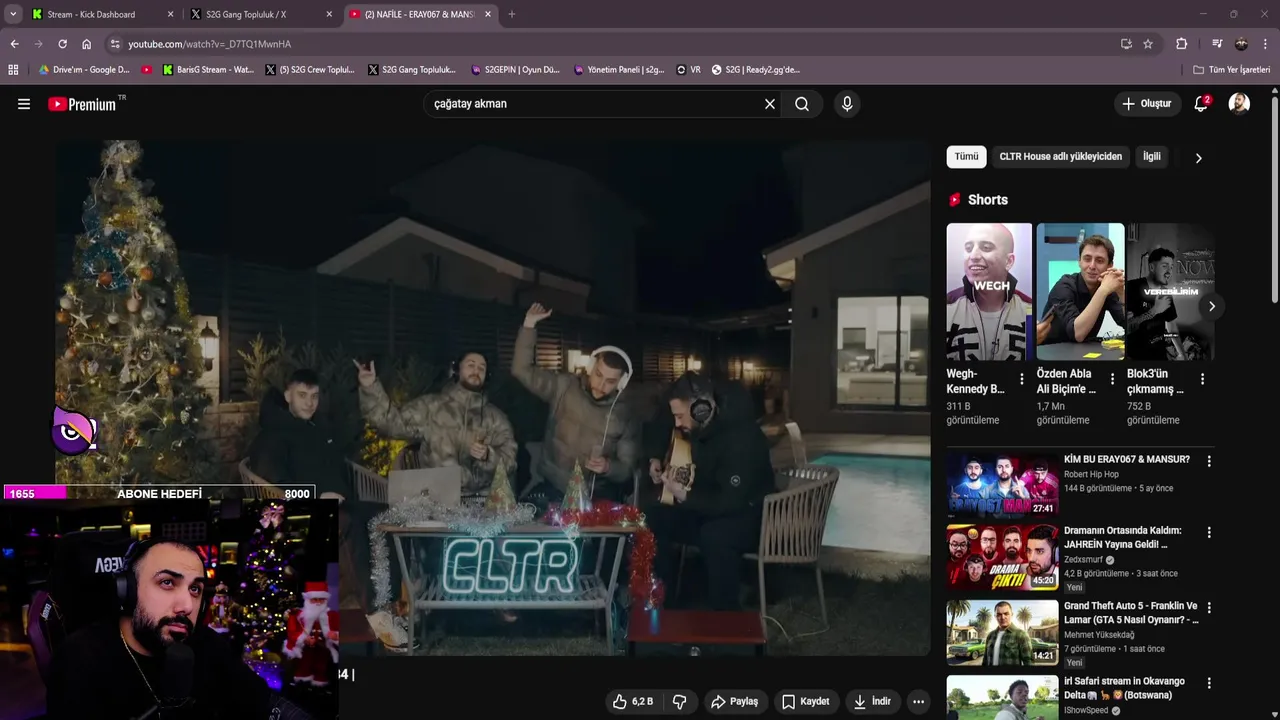The image size is (1280, 720).
Task: Open the Chrome profile avatar
Action: (1241, 44)
